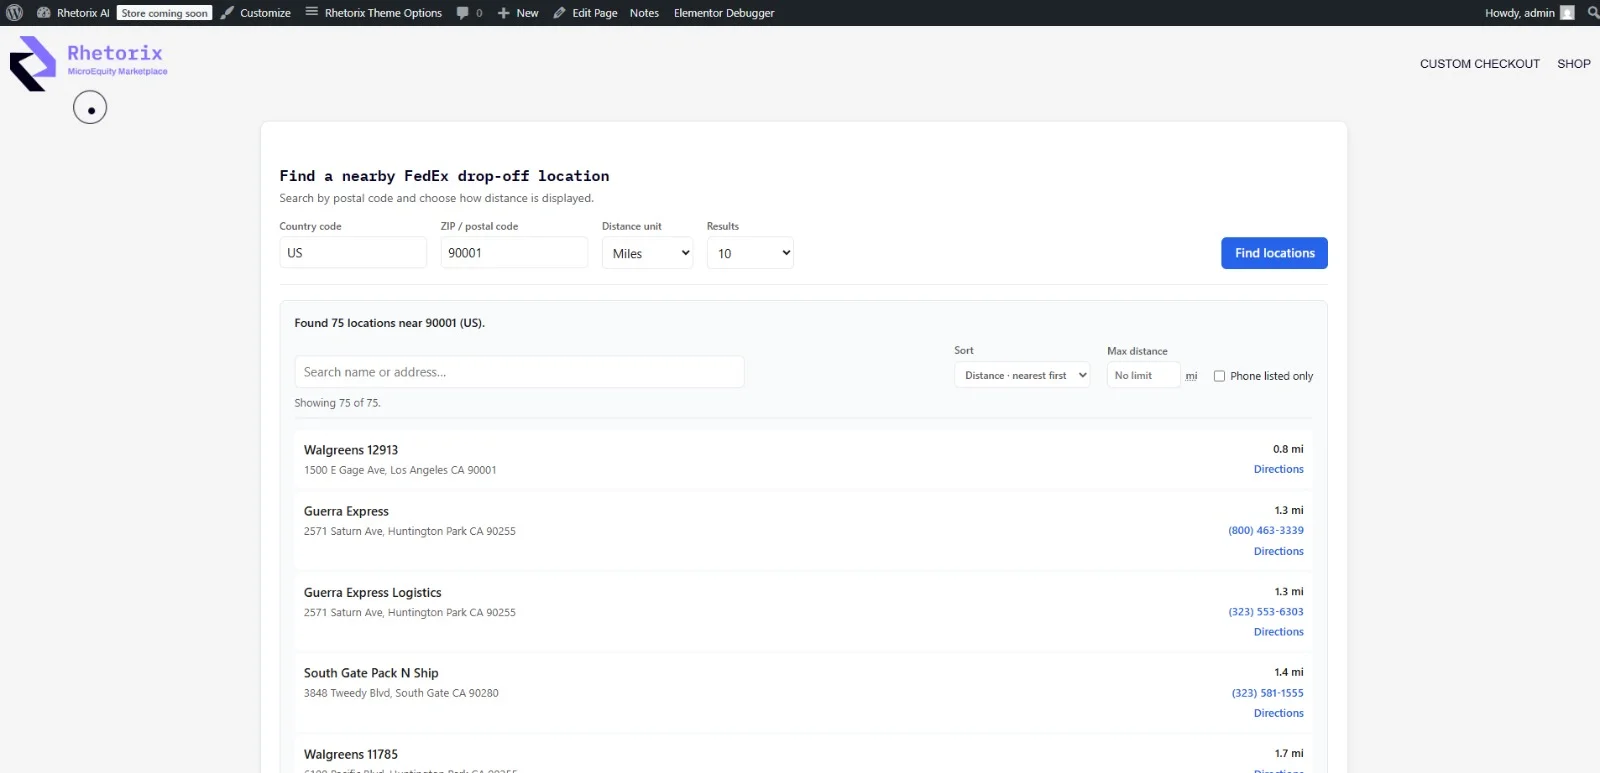
Task: Focus the Max distance field
Action: (x=1143, y=375)
